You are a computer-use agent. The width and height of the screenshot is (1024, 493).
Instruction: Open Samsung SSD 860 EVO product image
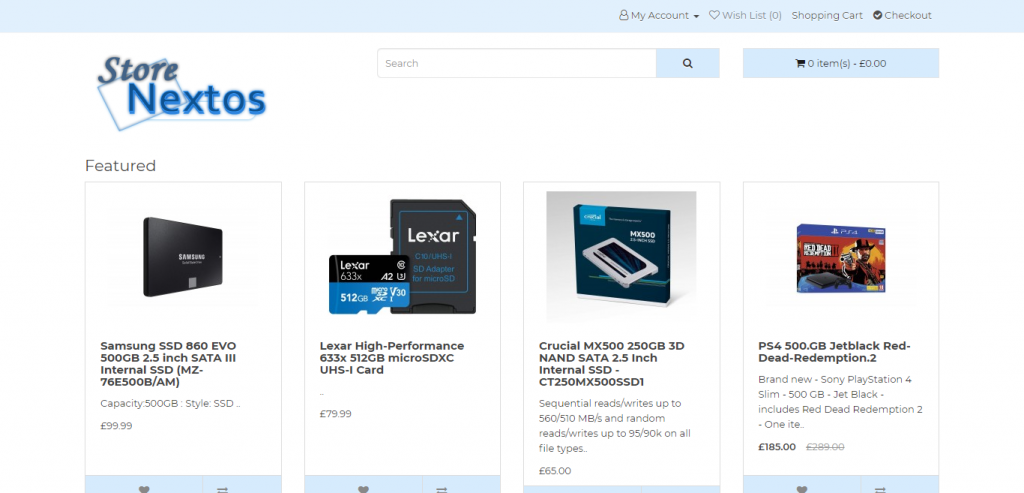(x=183, y=257)
